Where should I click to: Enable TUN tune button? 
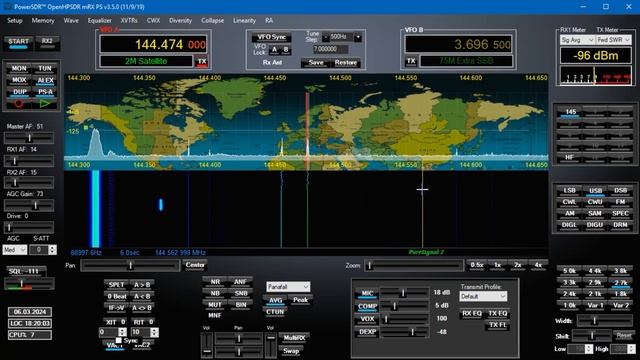(x=45, y=69)
